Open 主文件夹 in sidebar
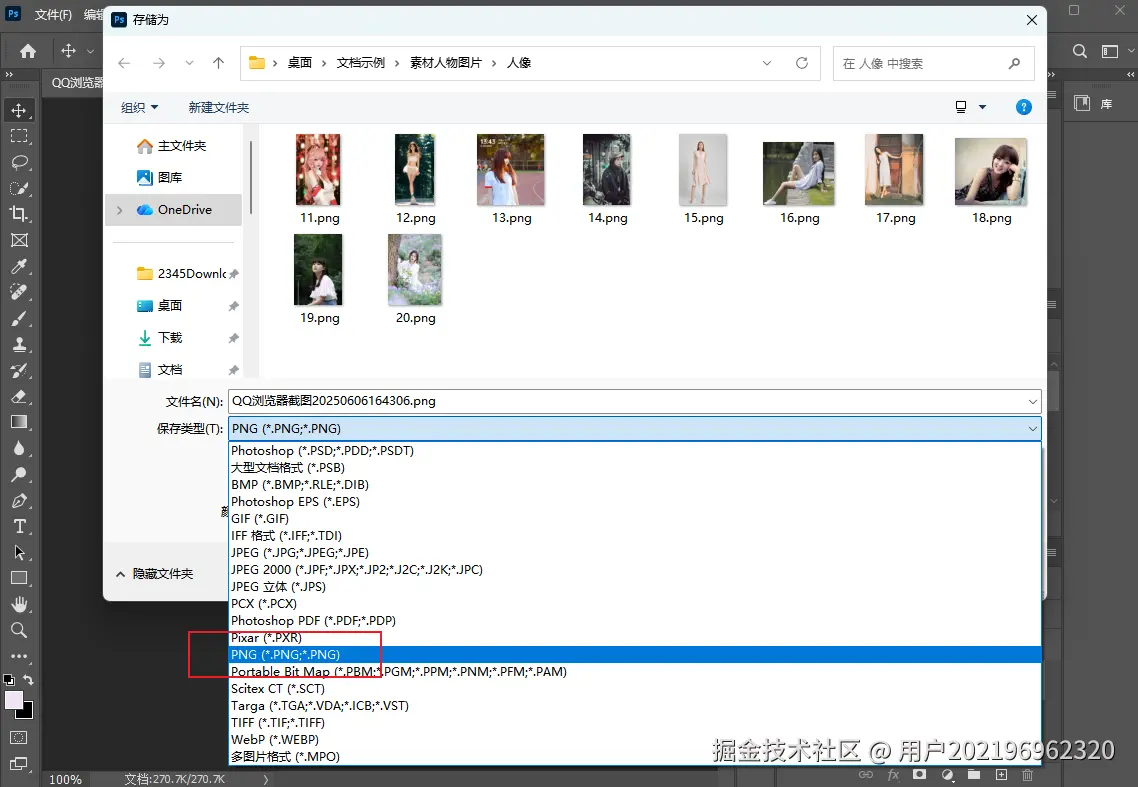The width and height of the screenshot is (1138, 787). (x=173, y=146)
